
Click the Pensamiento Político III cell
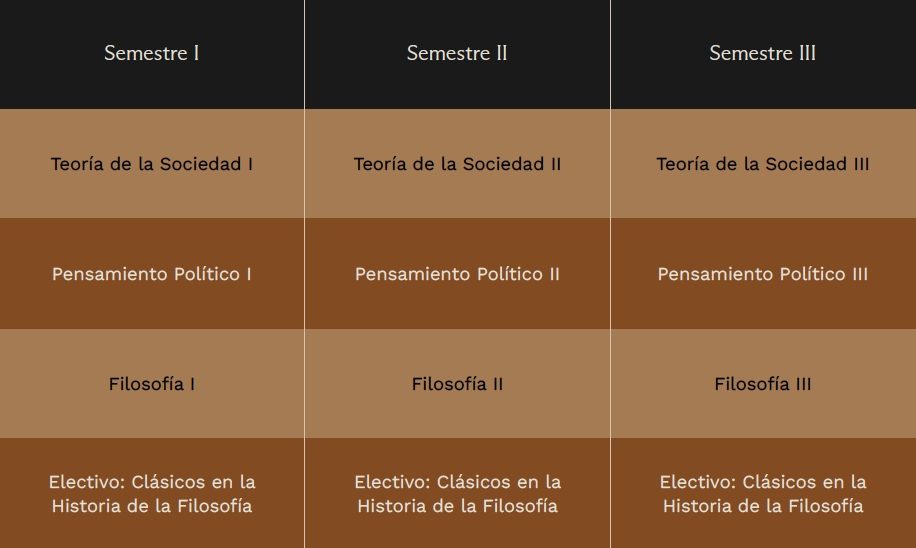click(x=763, y=274)
